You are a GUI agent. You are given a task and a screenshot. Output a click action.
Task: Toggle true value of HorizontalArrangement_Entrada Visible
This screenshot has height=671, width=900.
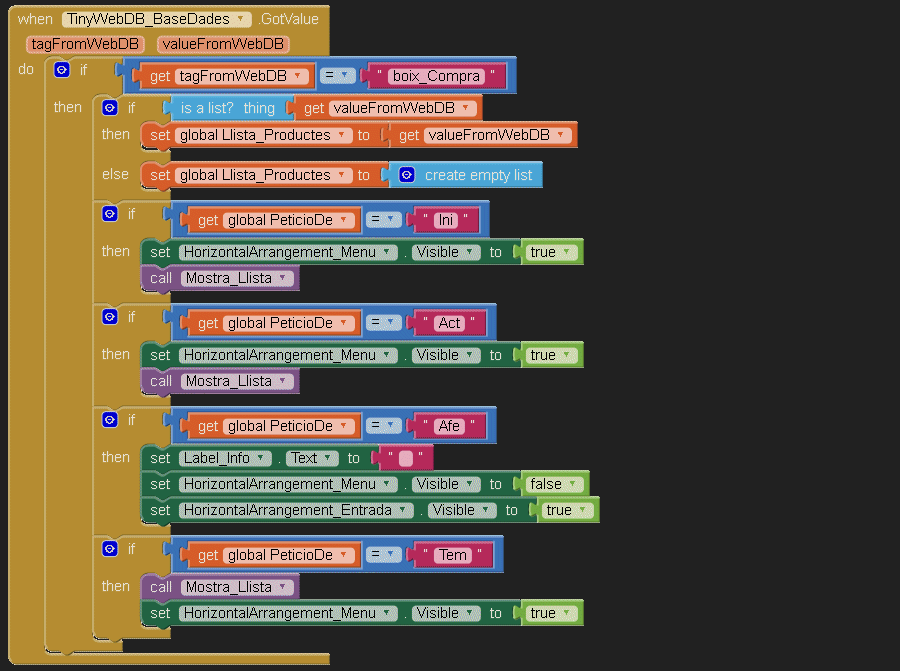(565, 510)
